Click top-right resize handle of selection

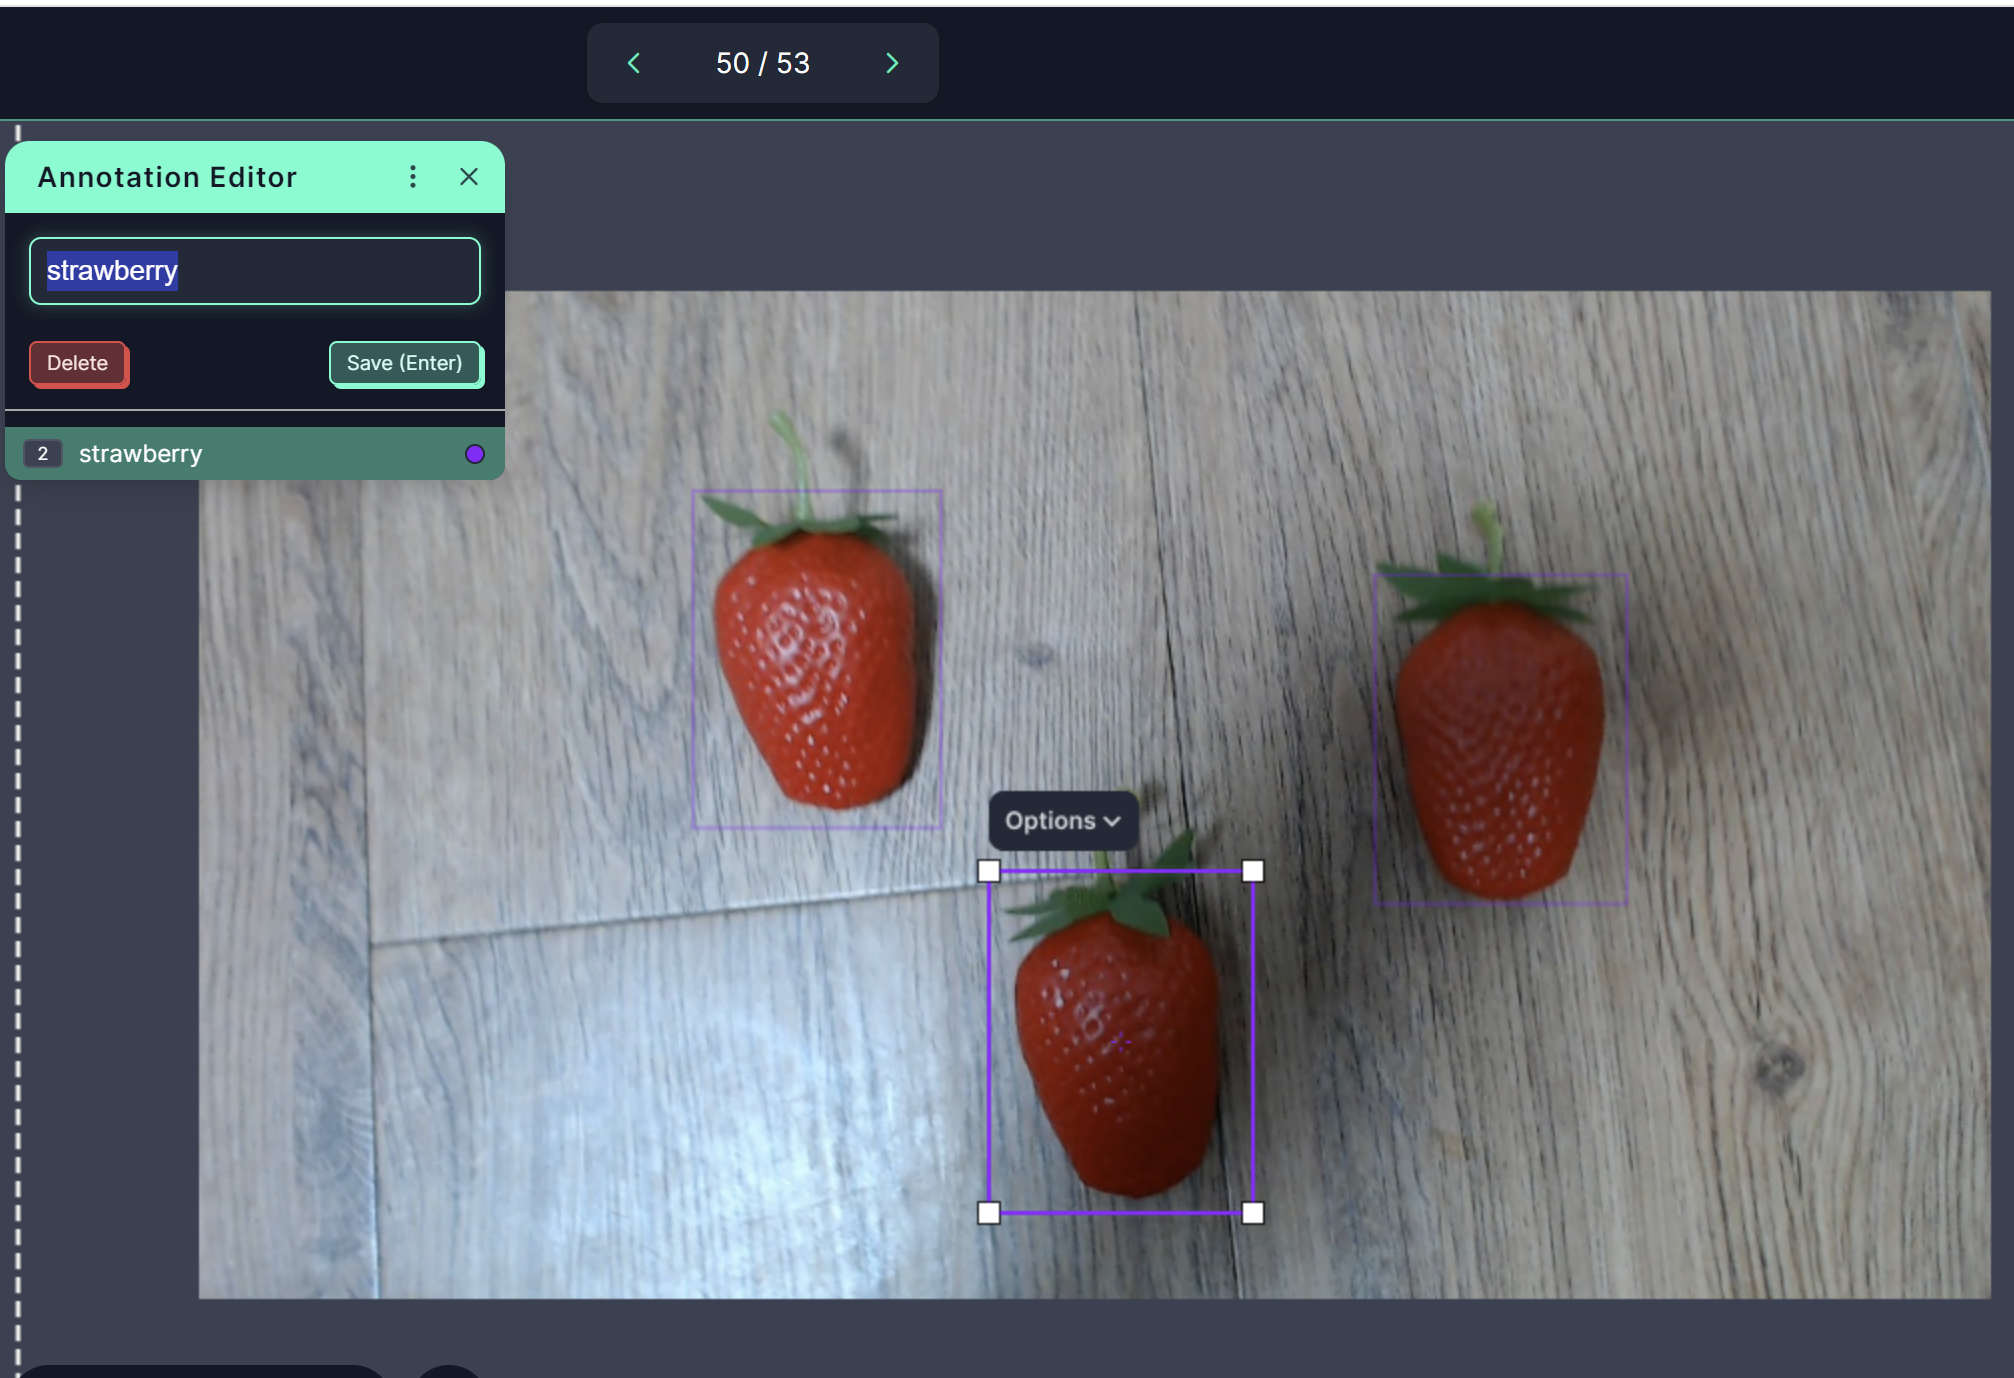point(1252,872)
